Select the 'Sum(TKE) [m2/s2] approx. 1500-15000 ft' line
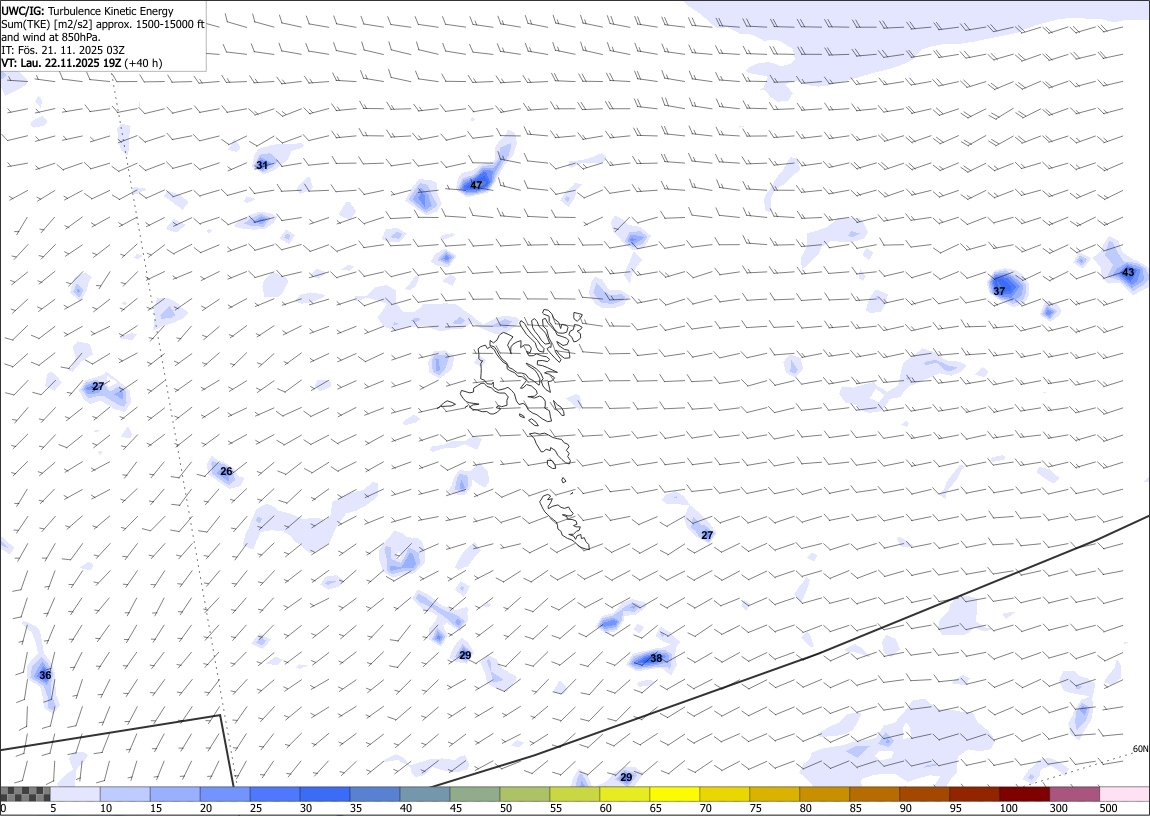Screen dimensions: 1150x816 click(x=103, y=24)
